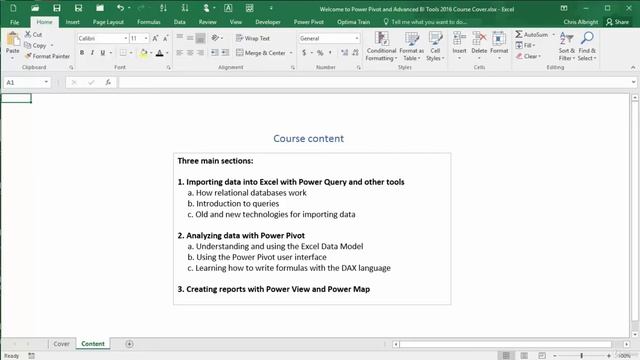
Task: Click the Borders icon
Action: [123, 53]
